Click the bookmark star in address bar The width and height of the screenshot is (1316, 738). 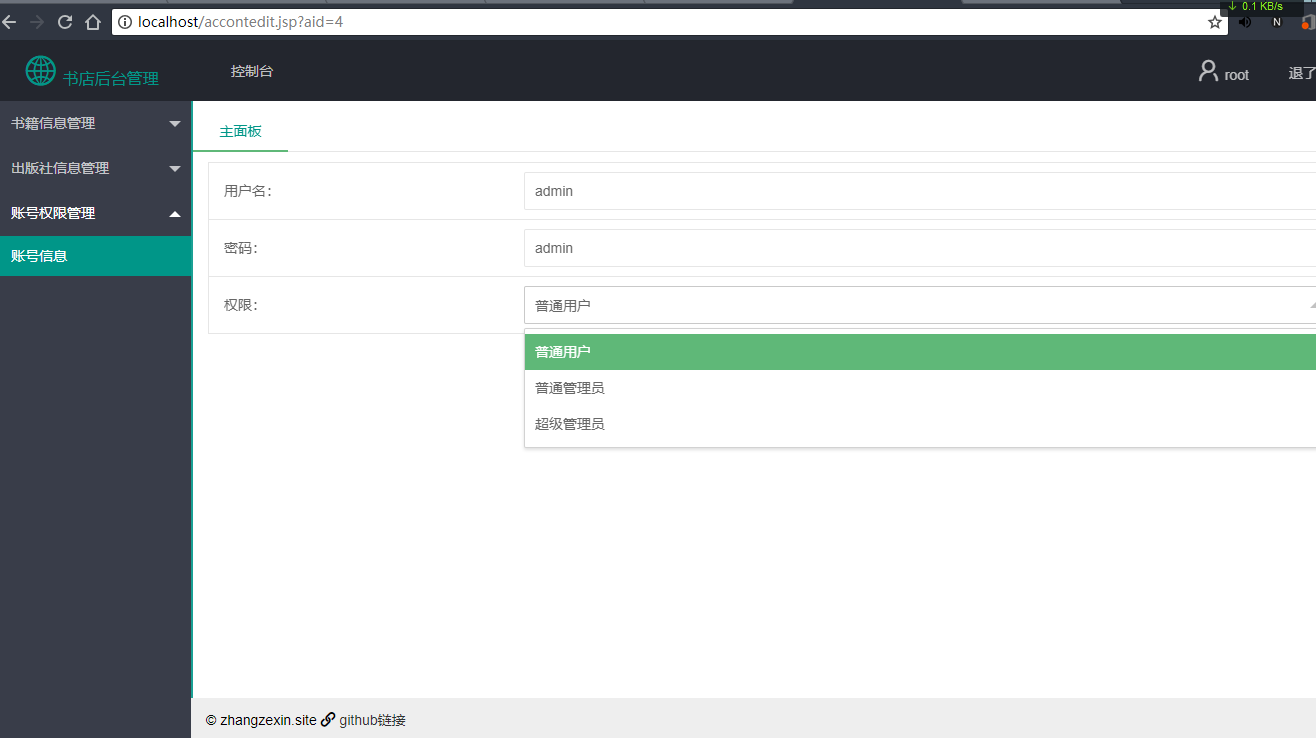point(1215,21)
